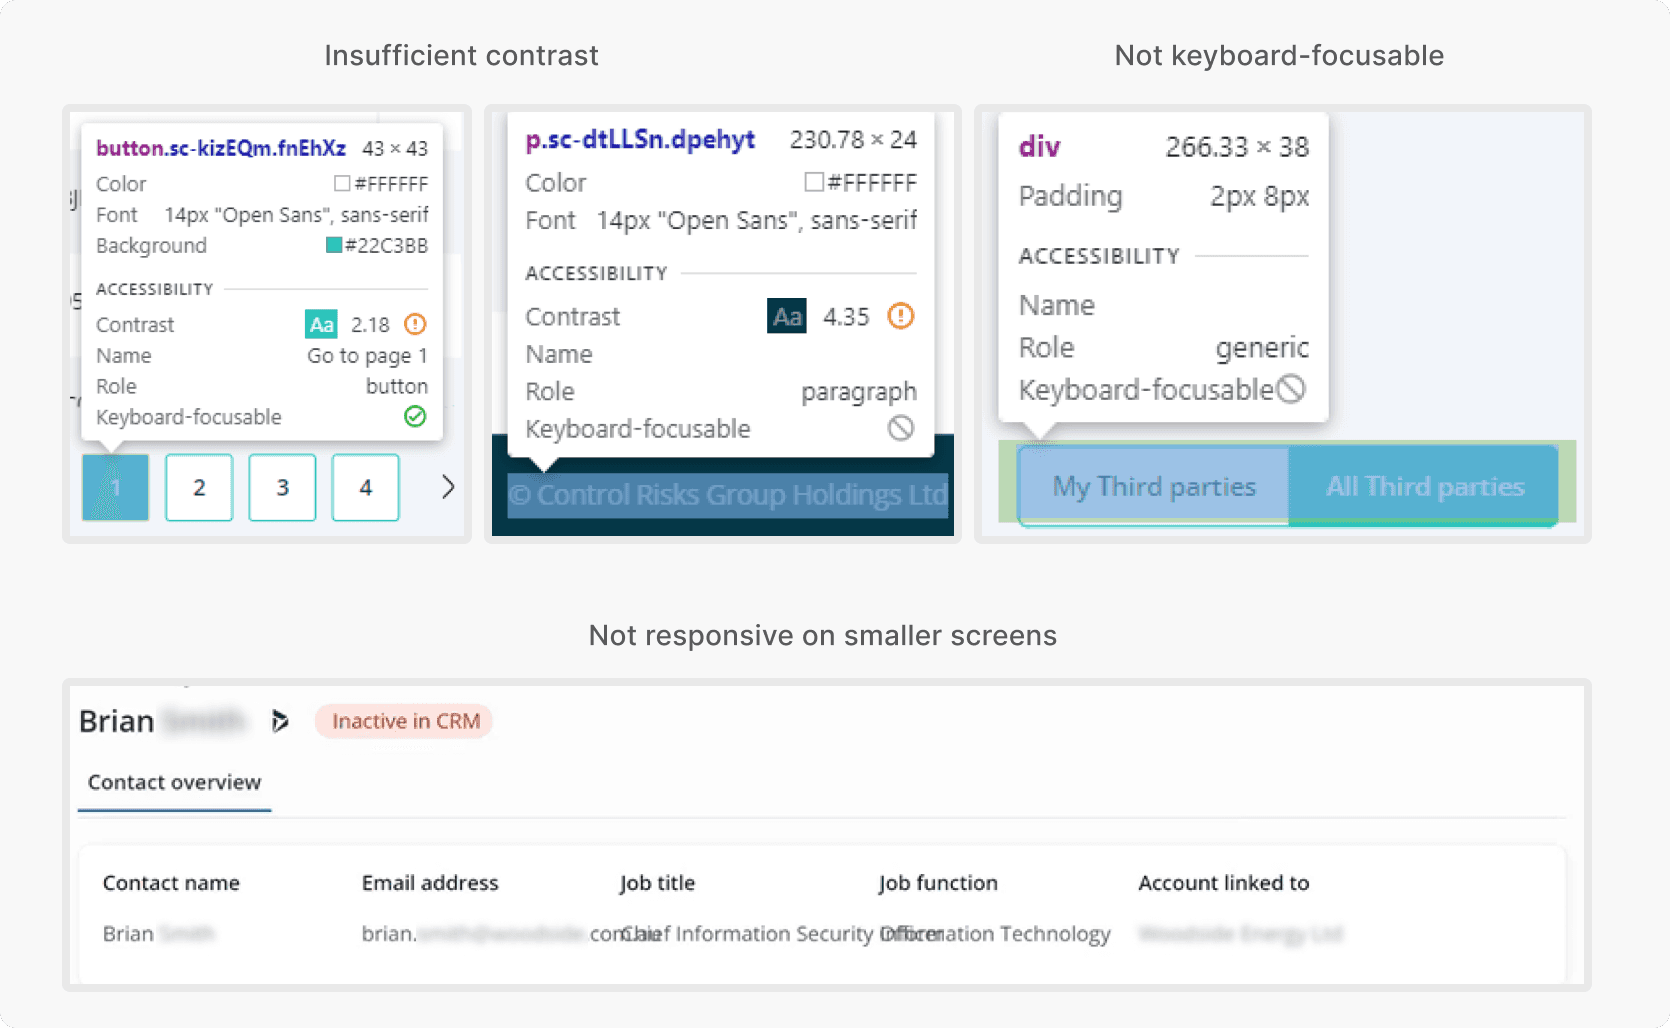The image size is (1670, 1028).
Task: Click the button.sc-kizEQm.fnEhXz selector text
Action: tap(221, 148)
